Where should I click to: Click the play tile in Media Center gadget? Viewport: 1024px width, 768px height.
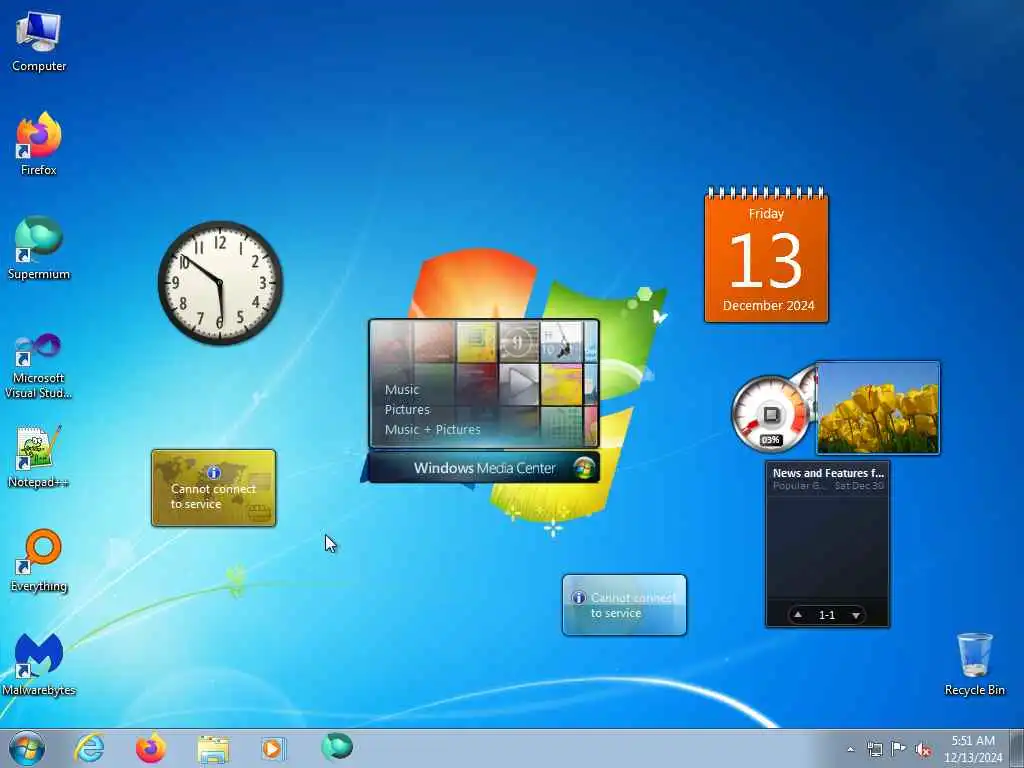pos(519,384)
